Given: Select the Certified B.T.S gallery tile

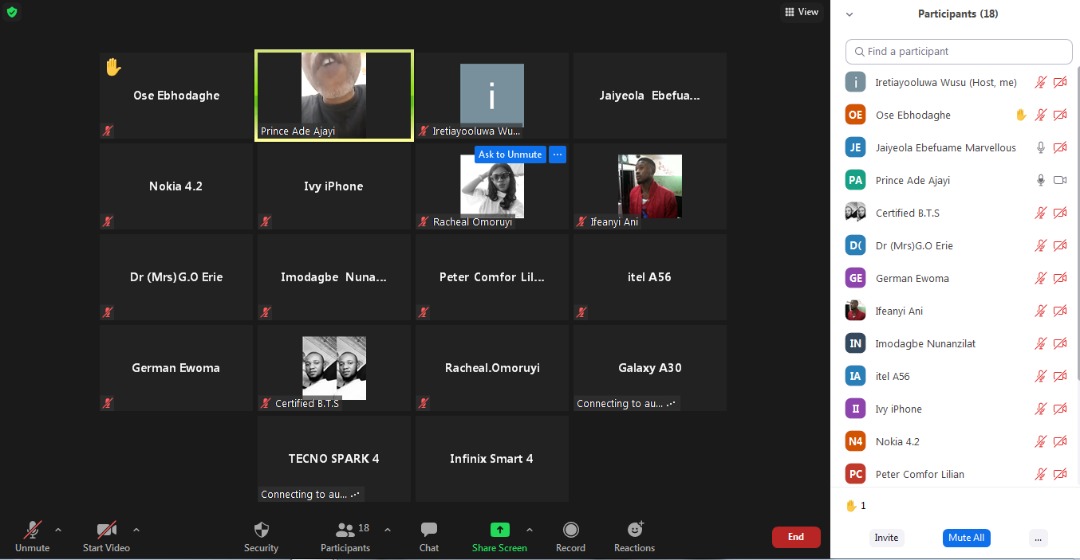Looking at the screenshot, I should 334,368.
